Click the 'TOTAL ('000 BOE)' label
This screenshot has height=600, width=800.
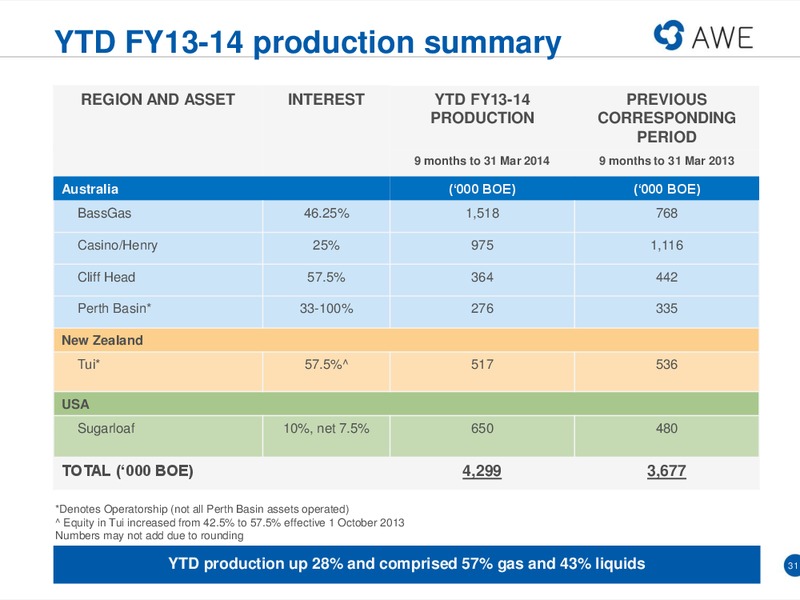128,470
